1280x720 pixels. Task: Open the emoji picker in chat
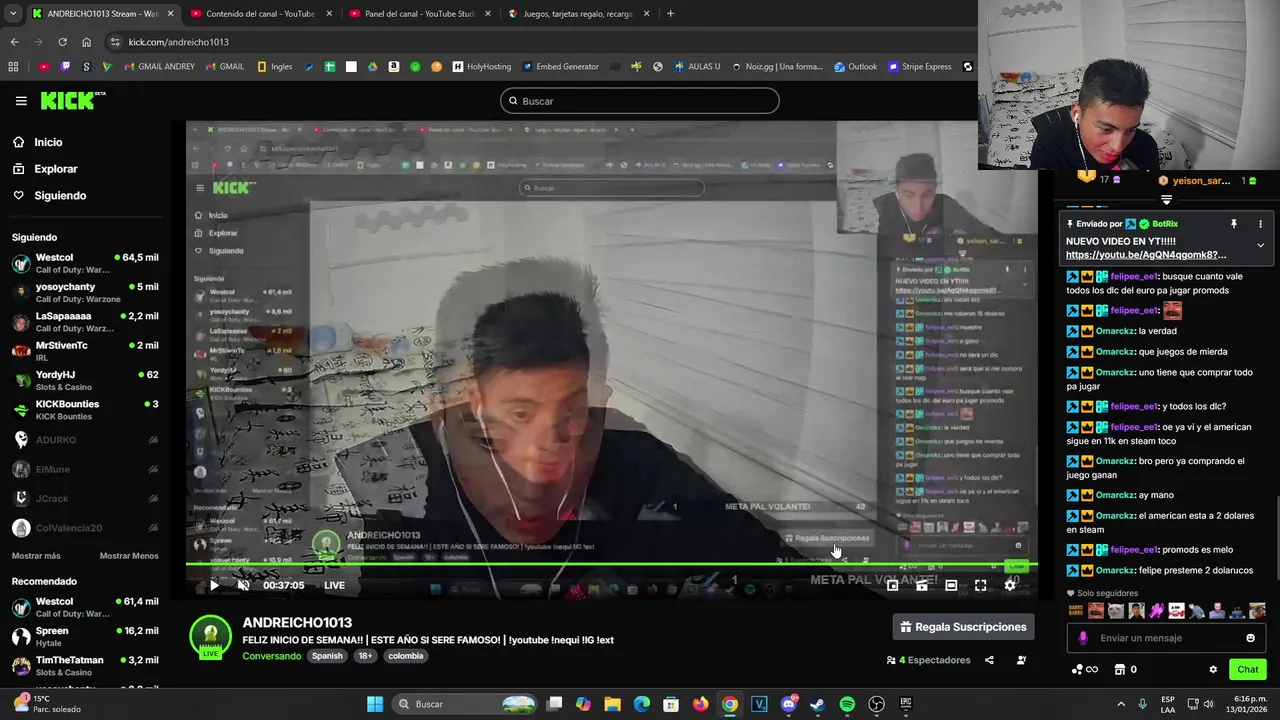click(1250, 638)
